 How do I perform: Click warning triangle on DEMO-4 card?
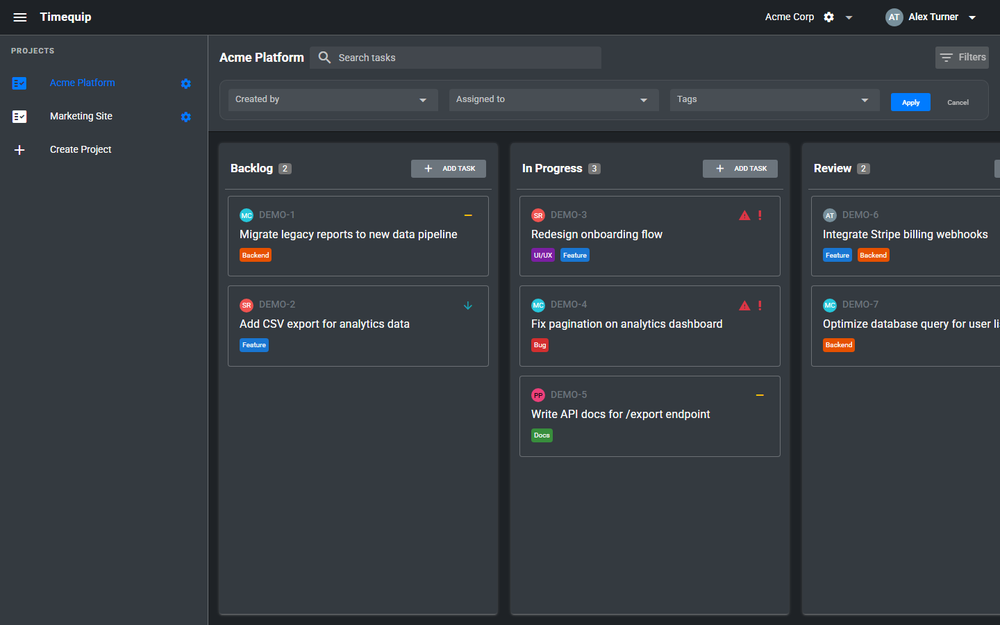(744, 305)
